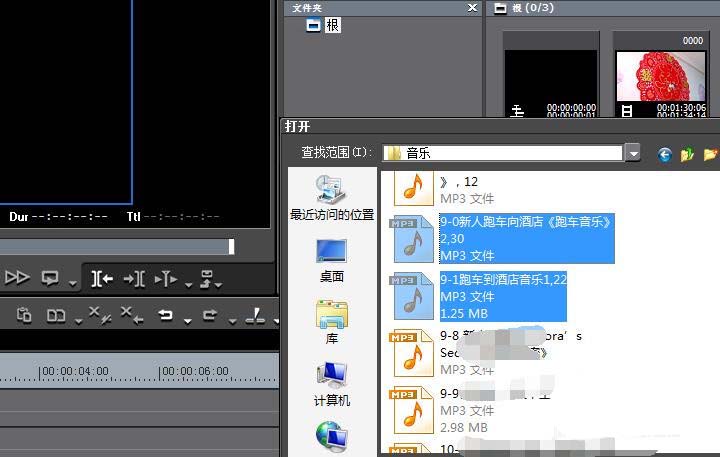Image resolution: width=720 pixels, height=457 pixels.
Task: Open 最近访问的位置 in places bar
Action: coord(332,198)
